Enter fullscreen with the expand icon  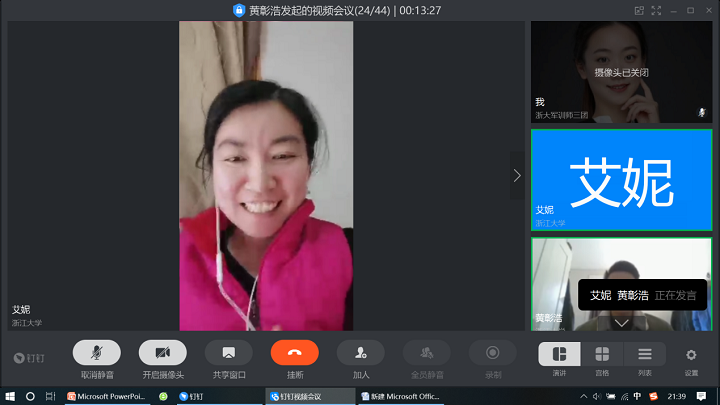[656, 10]
